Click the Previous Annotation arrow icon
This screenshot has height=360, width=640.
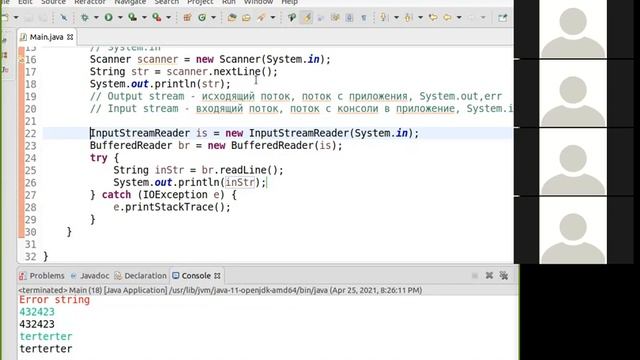click(x=408, y=18)
